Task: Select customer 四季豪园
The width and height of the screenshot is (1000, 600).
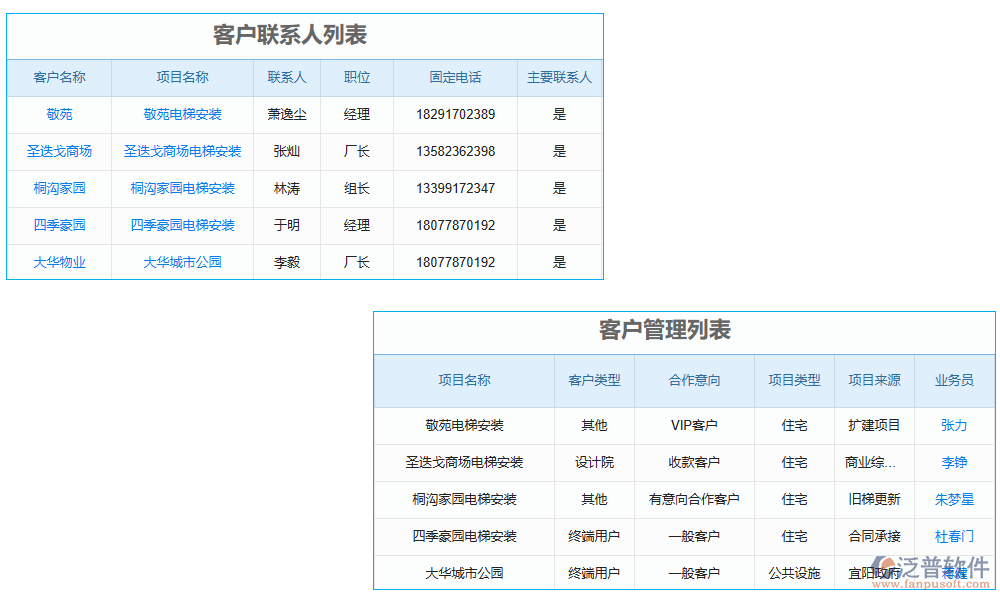Action: click(58, 225)
